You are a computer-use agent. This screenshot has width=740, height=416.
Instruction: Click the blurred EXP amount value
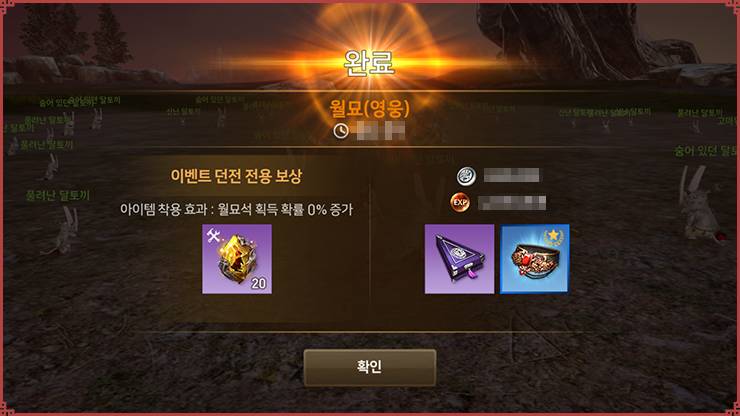[x=512, y=203]
